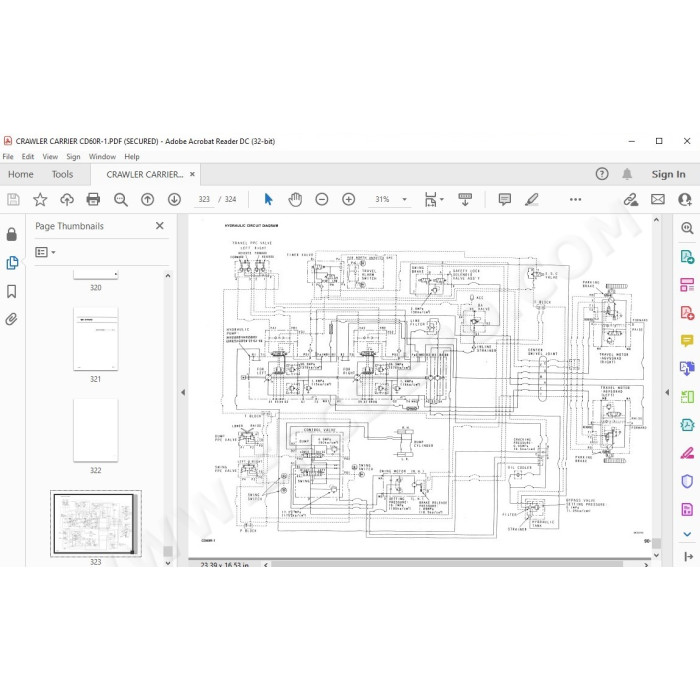Toggle the Page Thumbnails pane icon

tap(12, 262)
